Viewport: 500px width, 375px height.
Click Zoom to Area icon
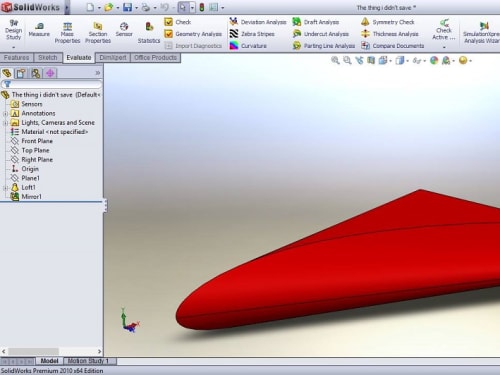click(x=347, y=60)
